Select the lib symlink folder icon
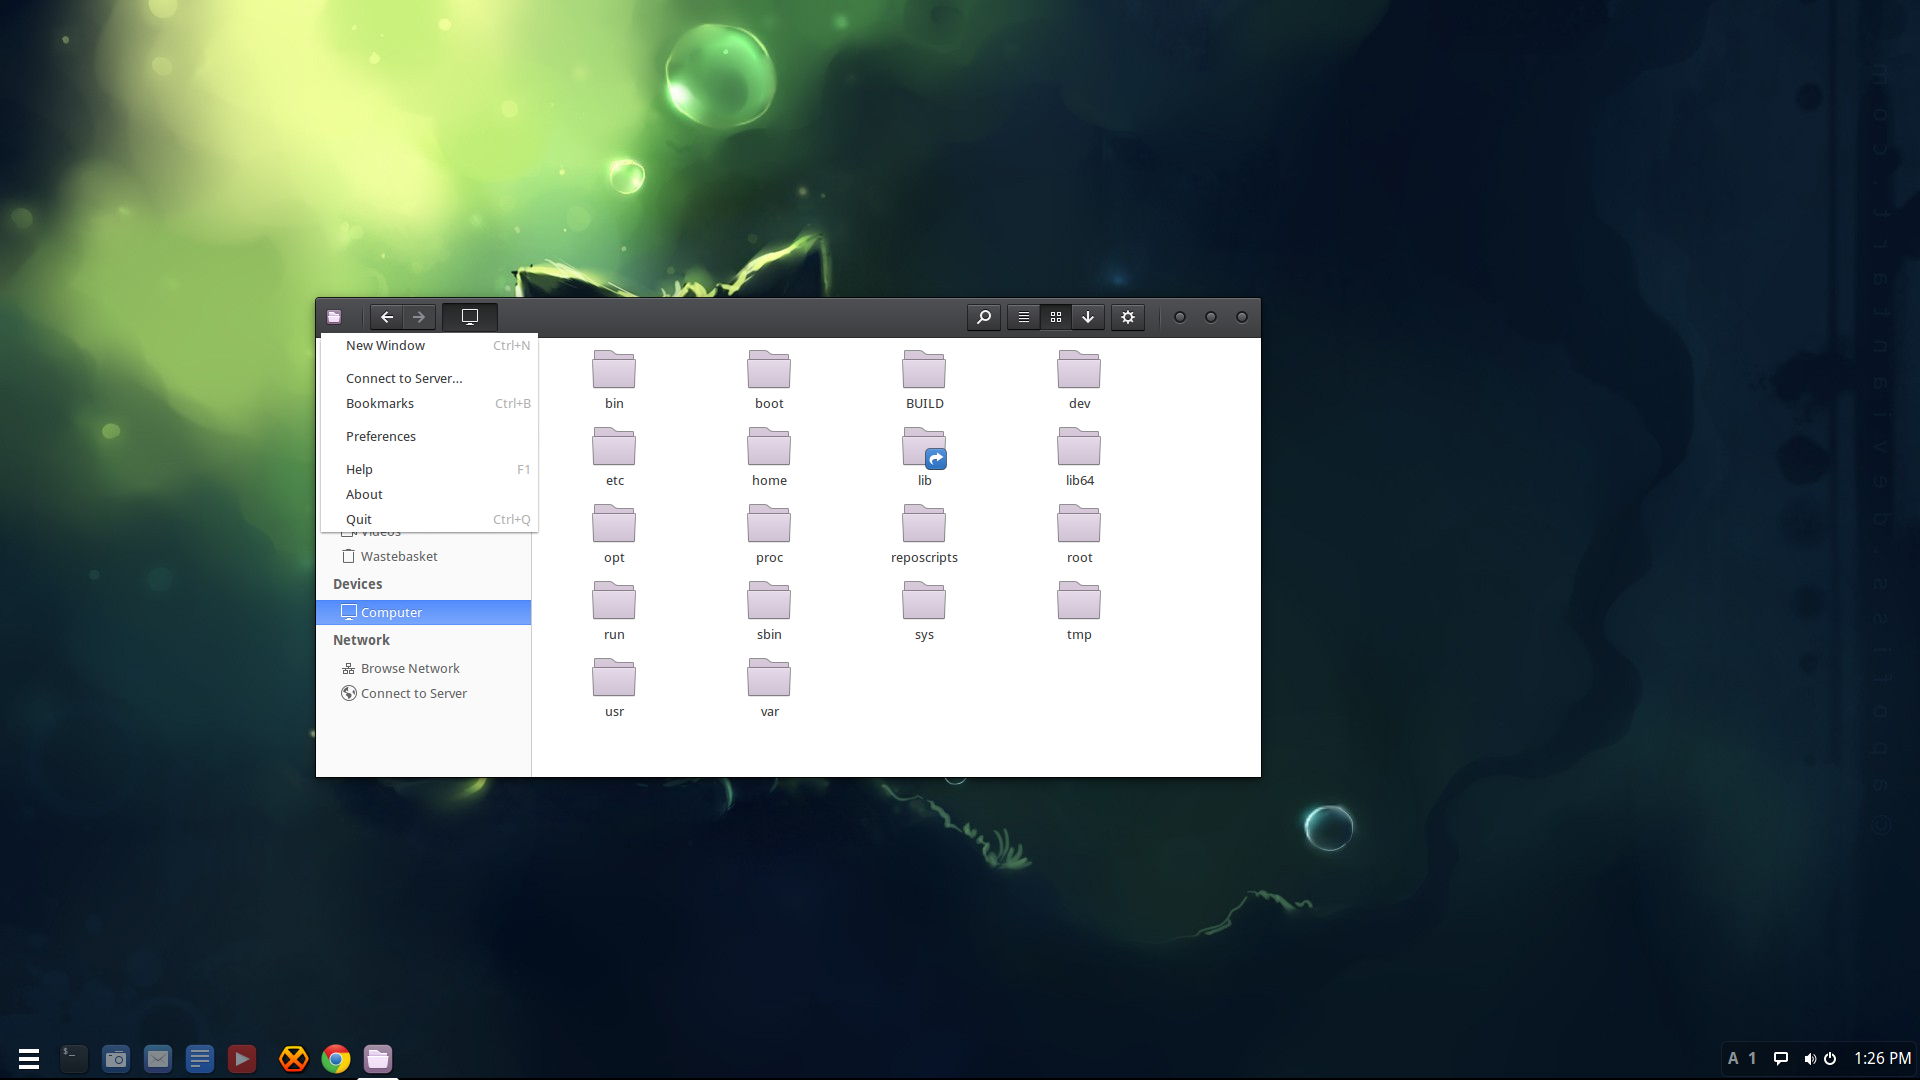This screenshot has width=1920, height=1080. 924,446
